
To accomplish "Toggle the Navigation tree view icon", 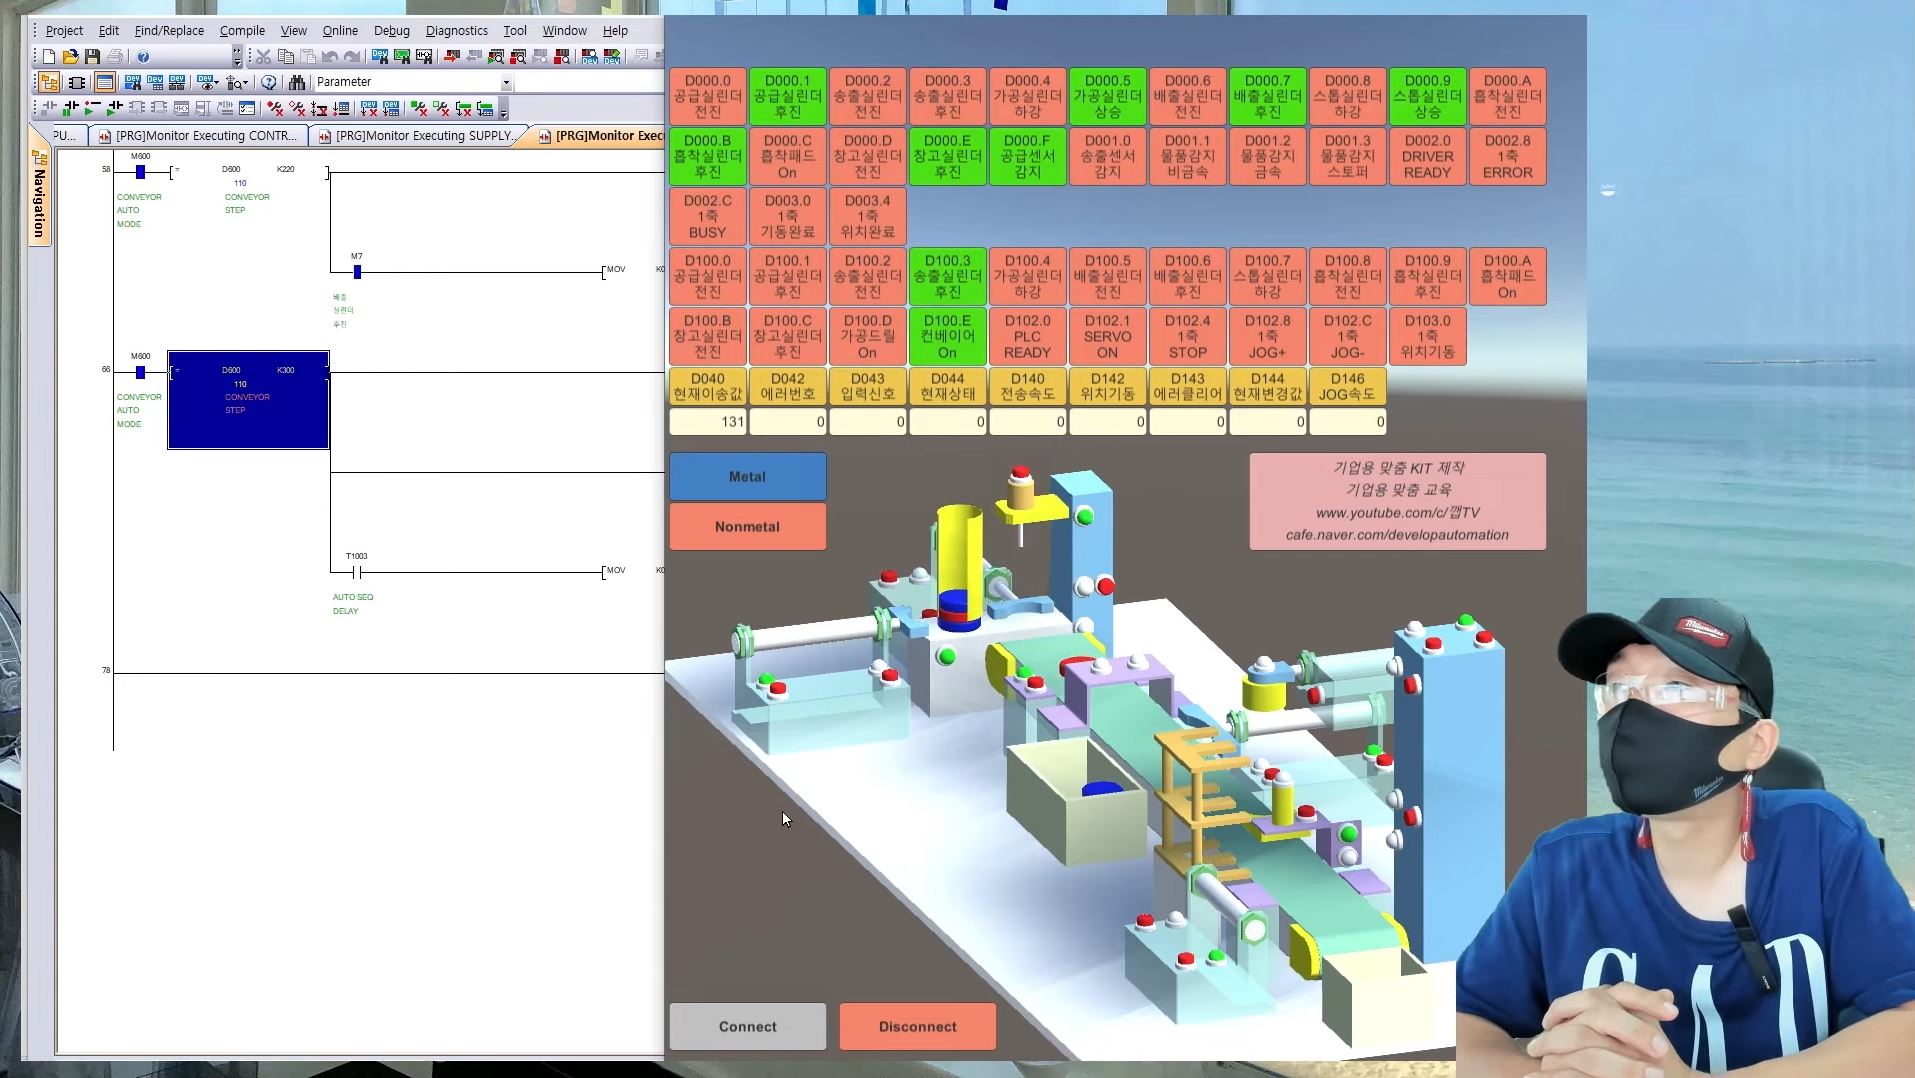I will click(x=49, y=82).
